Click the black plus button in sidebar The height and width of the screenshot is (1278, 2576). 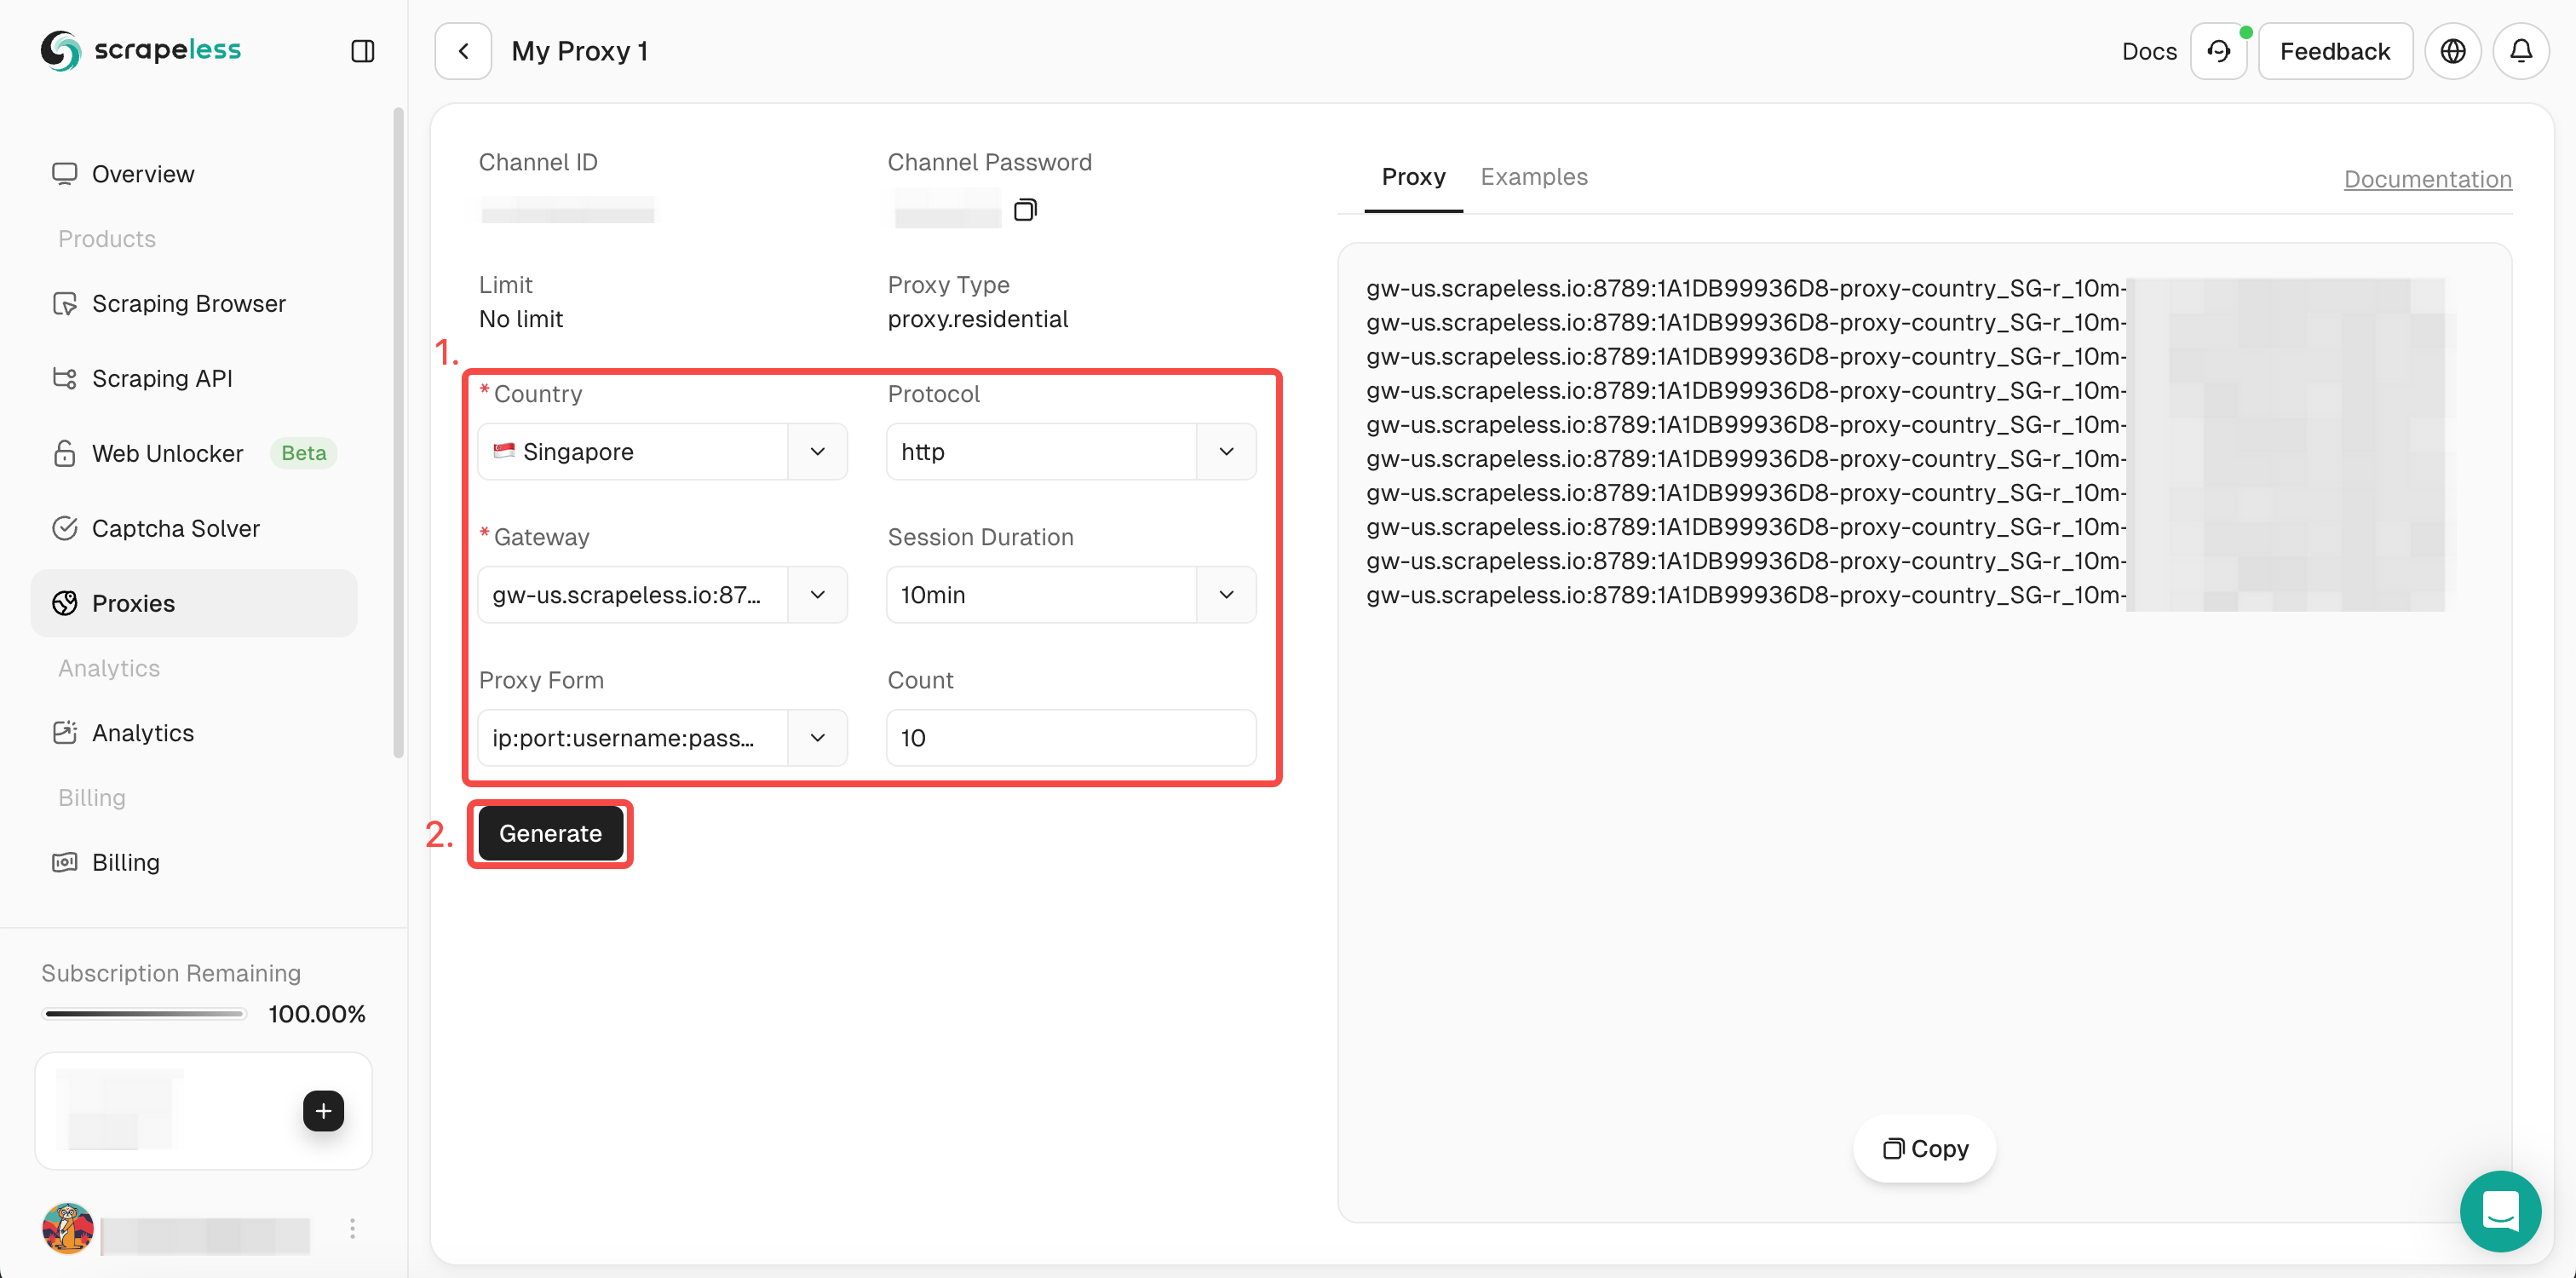pyautogui.click(x=323, y=1111)
